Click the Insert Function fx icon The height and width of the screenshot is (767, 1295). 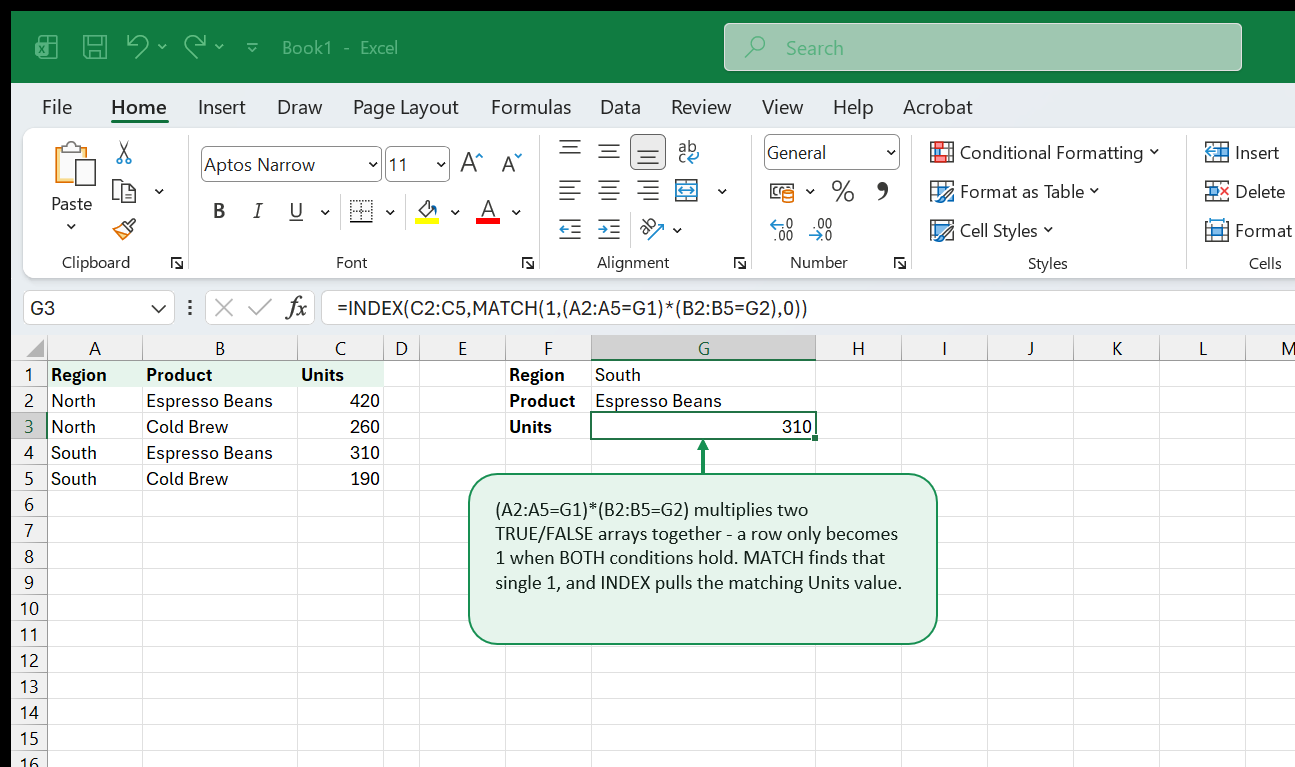coord(296,308)
